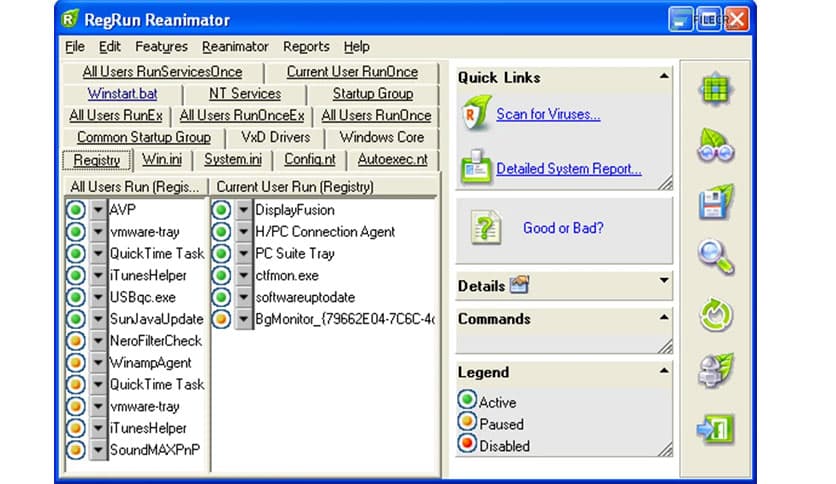This screenshot has height=484, width=836.
Task: Select the Registry tab
Action: (97, 160)
